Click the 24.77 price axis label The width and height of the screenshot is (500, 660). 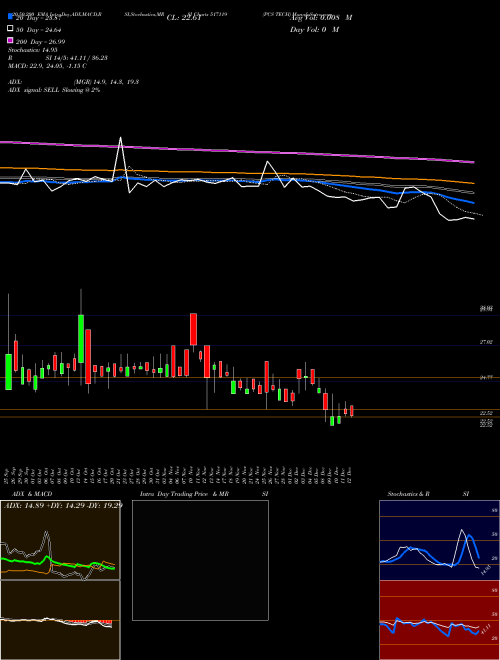pos(486,378)
